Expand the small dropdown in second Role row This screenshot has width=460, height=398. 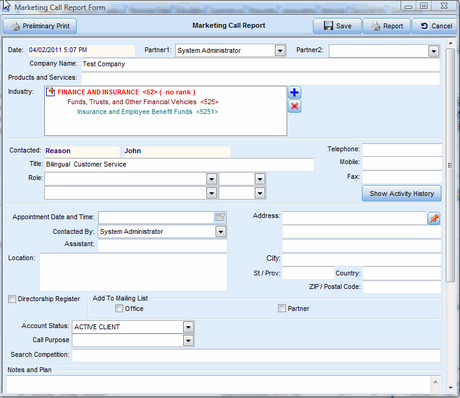260,193
